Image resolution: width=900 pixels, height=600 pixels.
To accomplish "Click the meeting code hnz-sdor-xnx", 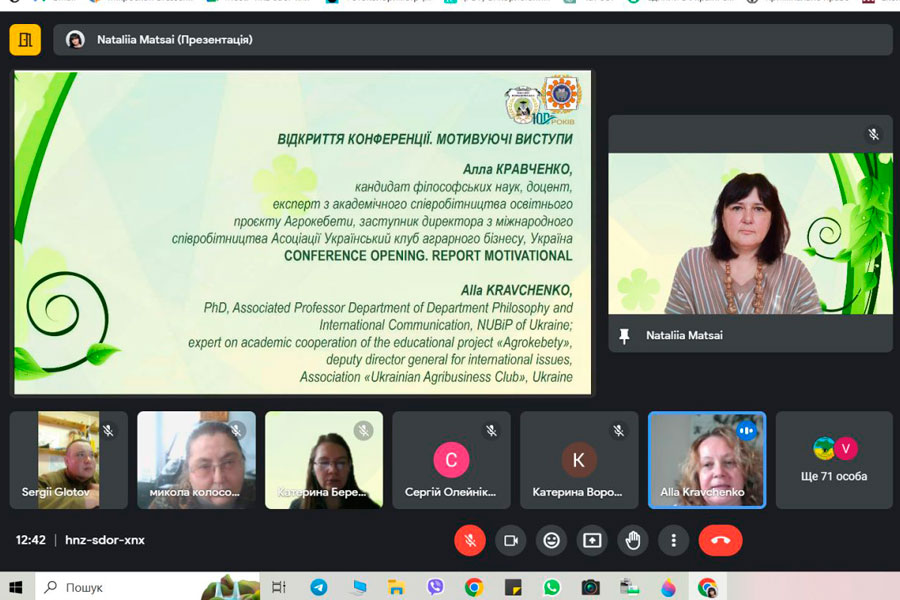I will point(105,540).
